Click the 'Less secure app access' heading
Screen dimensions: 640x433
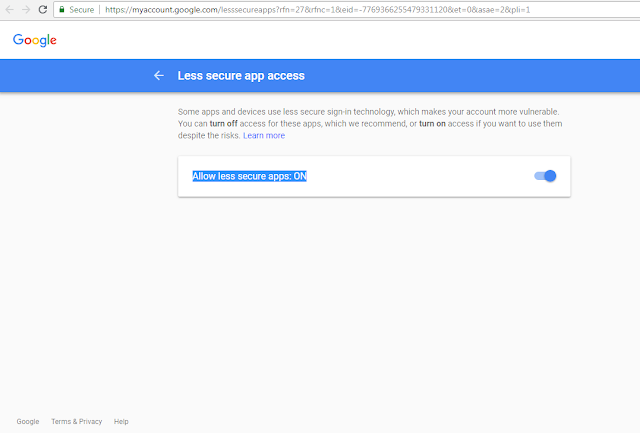[241, 76]
